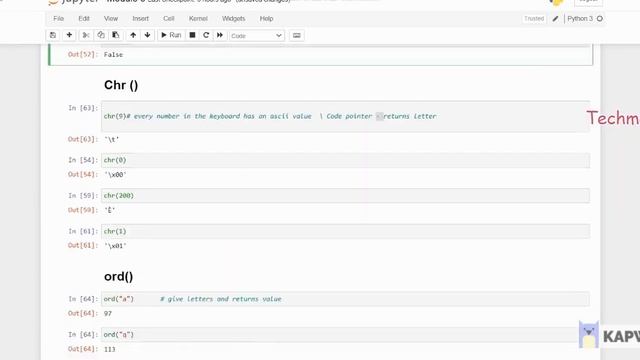Click the Trusted notebook indicator
Viewport: 640px width, 360px height.
(x=534, y=19)
